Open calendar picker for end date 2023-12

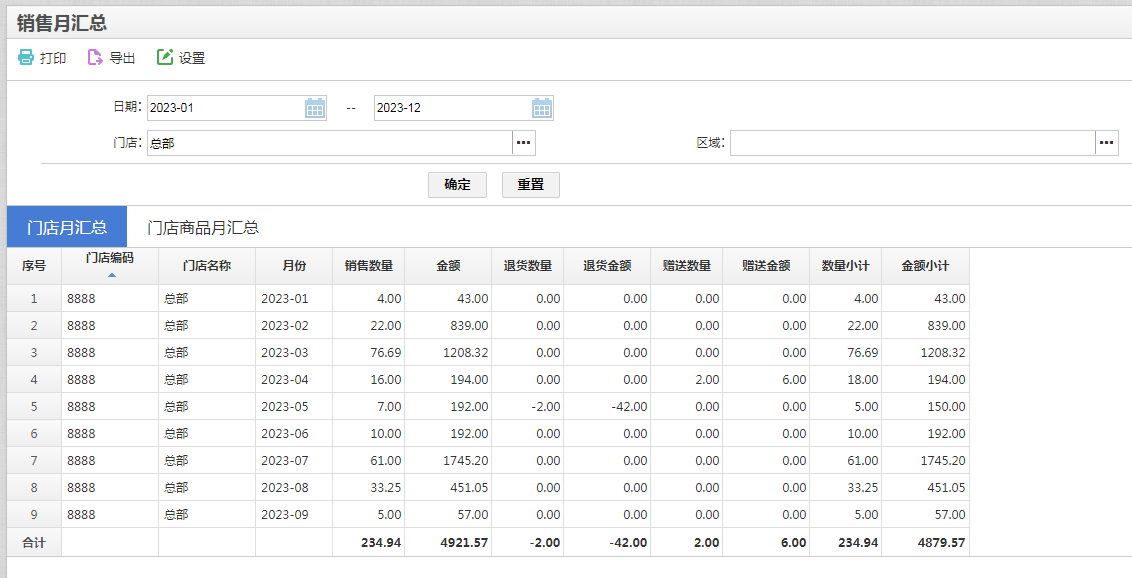[542, 108]
